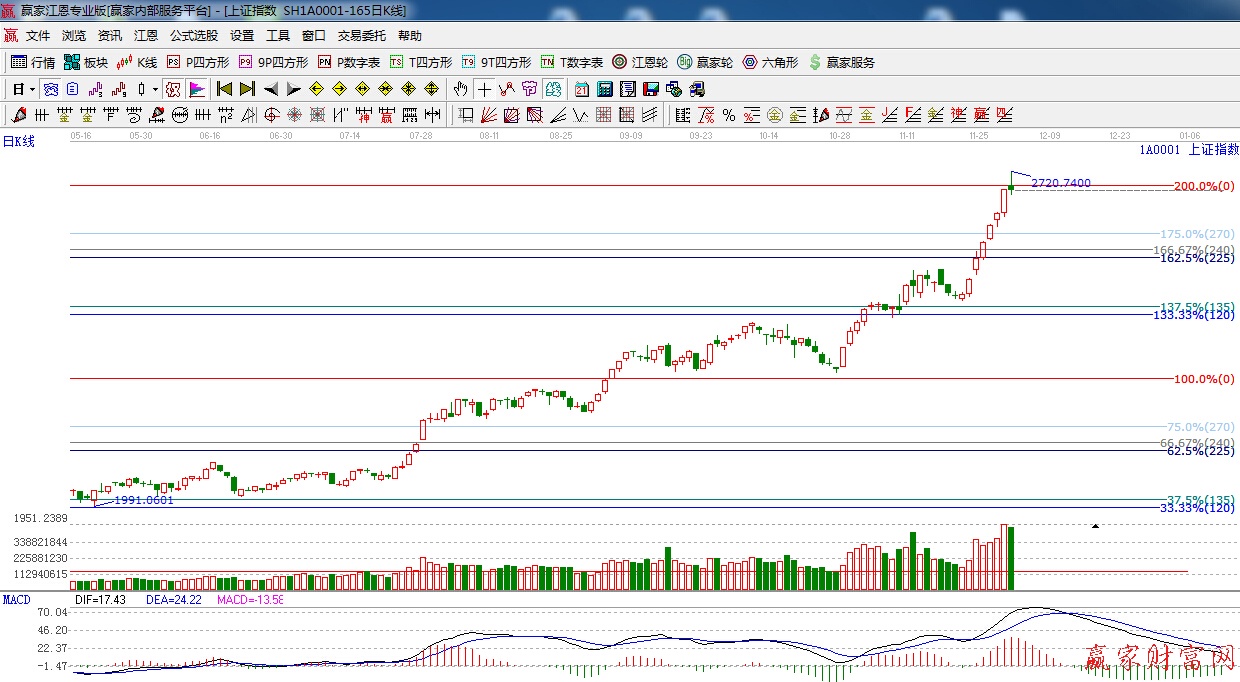Open the 江恩轮 wheel tool

pyautogui.click(x=640, y=62)
